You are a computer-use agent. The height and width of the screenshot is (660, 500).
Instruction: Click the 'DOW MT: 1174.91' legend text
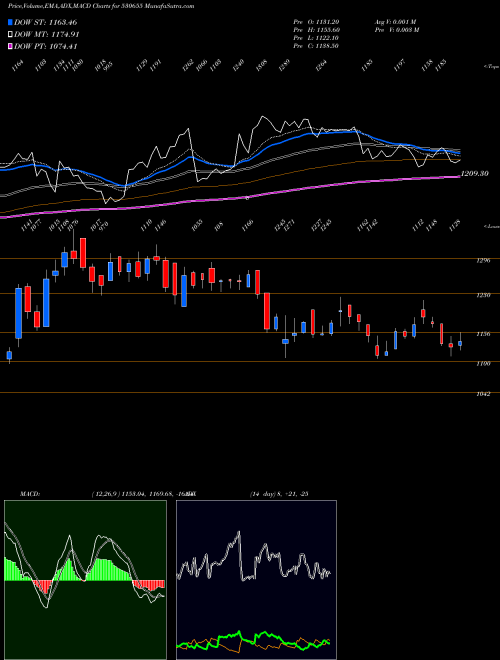[46, 35]
